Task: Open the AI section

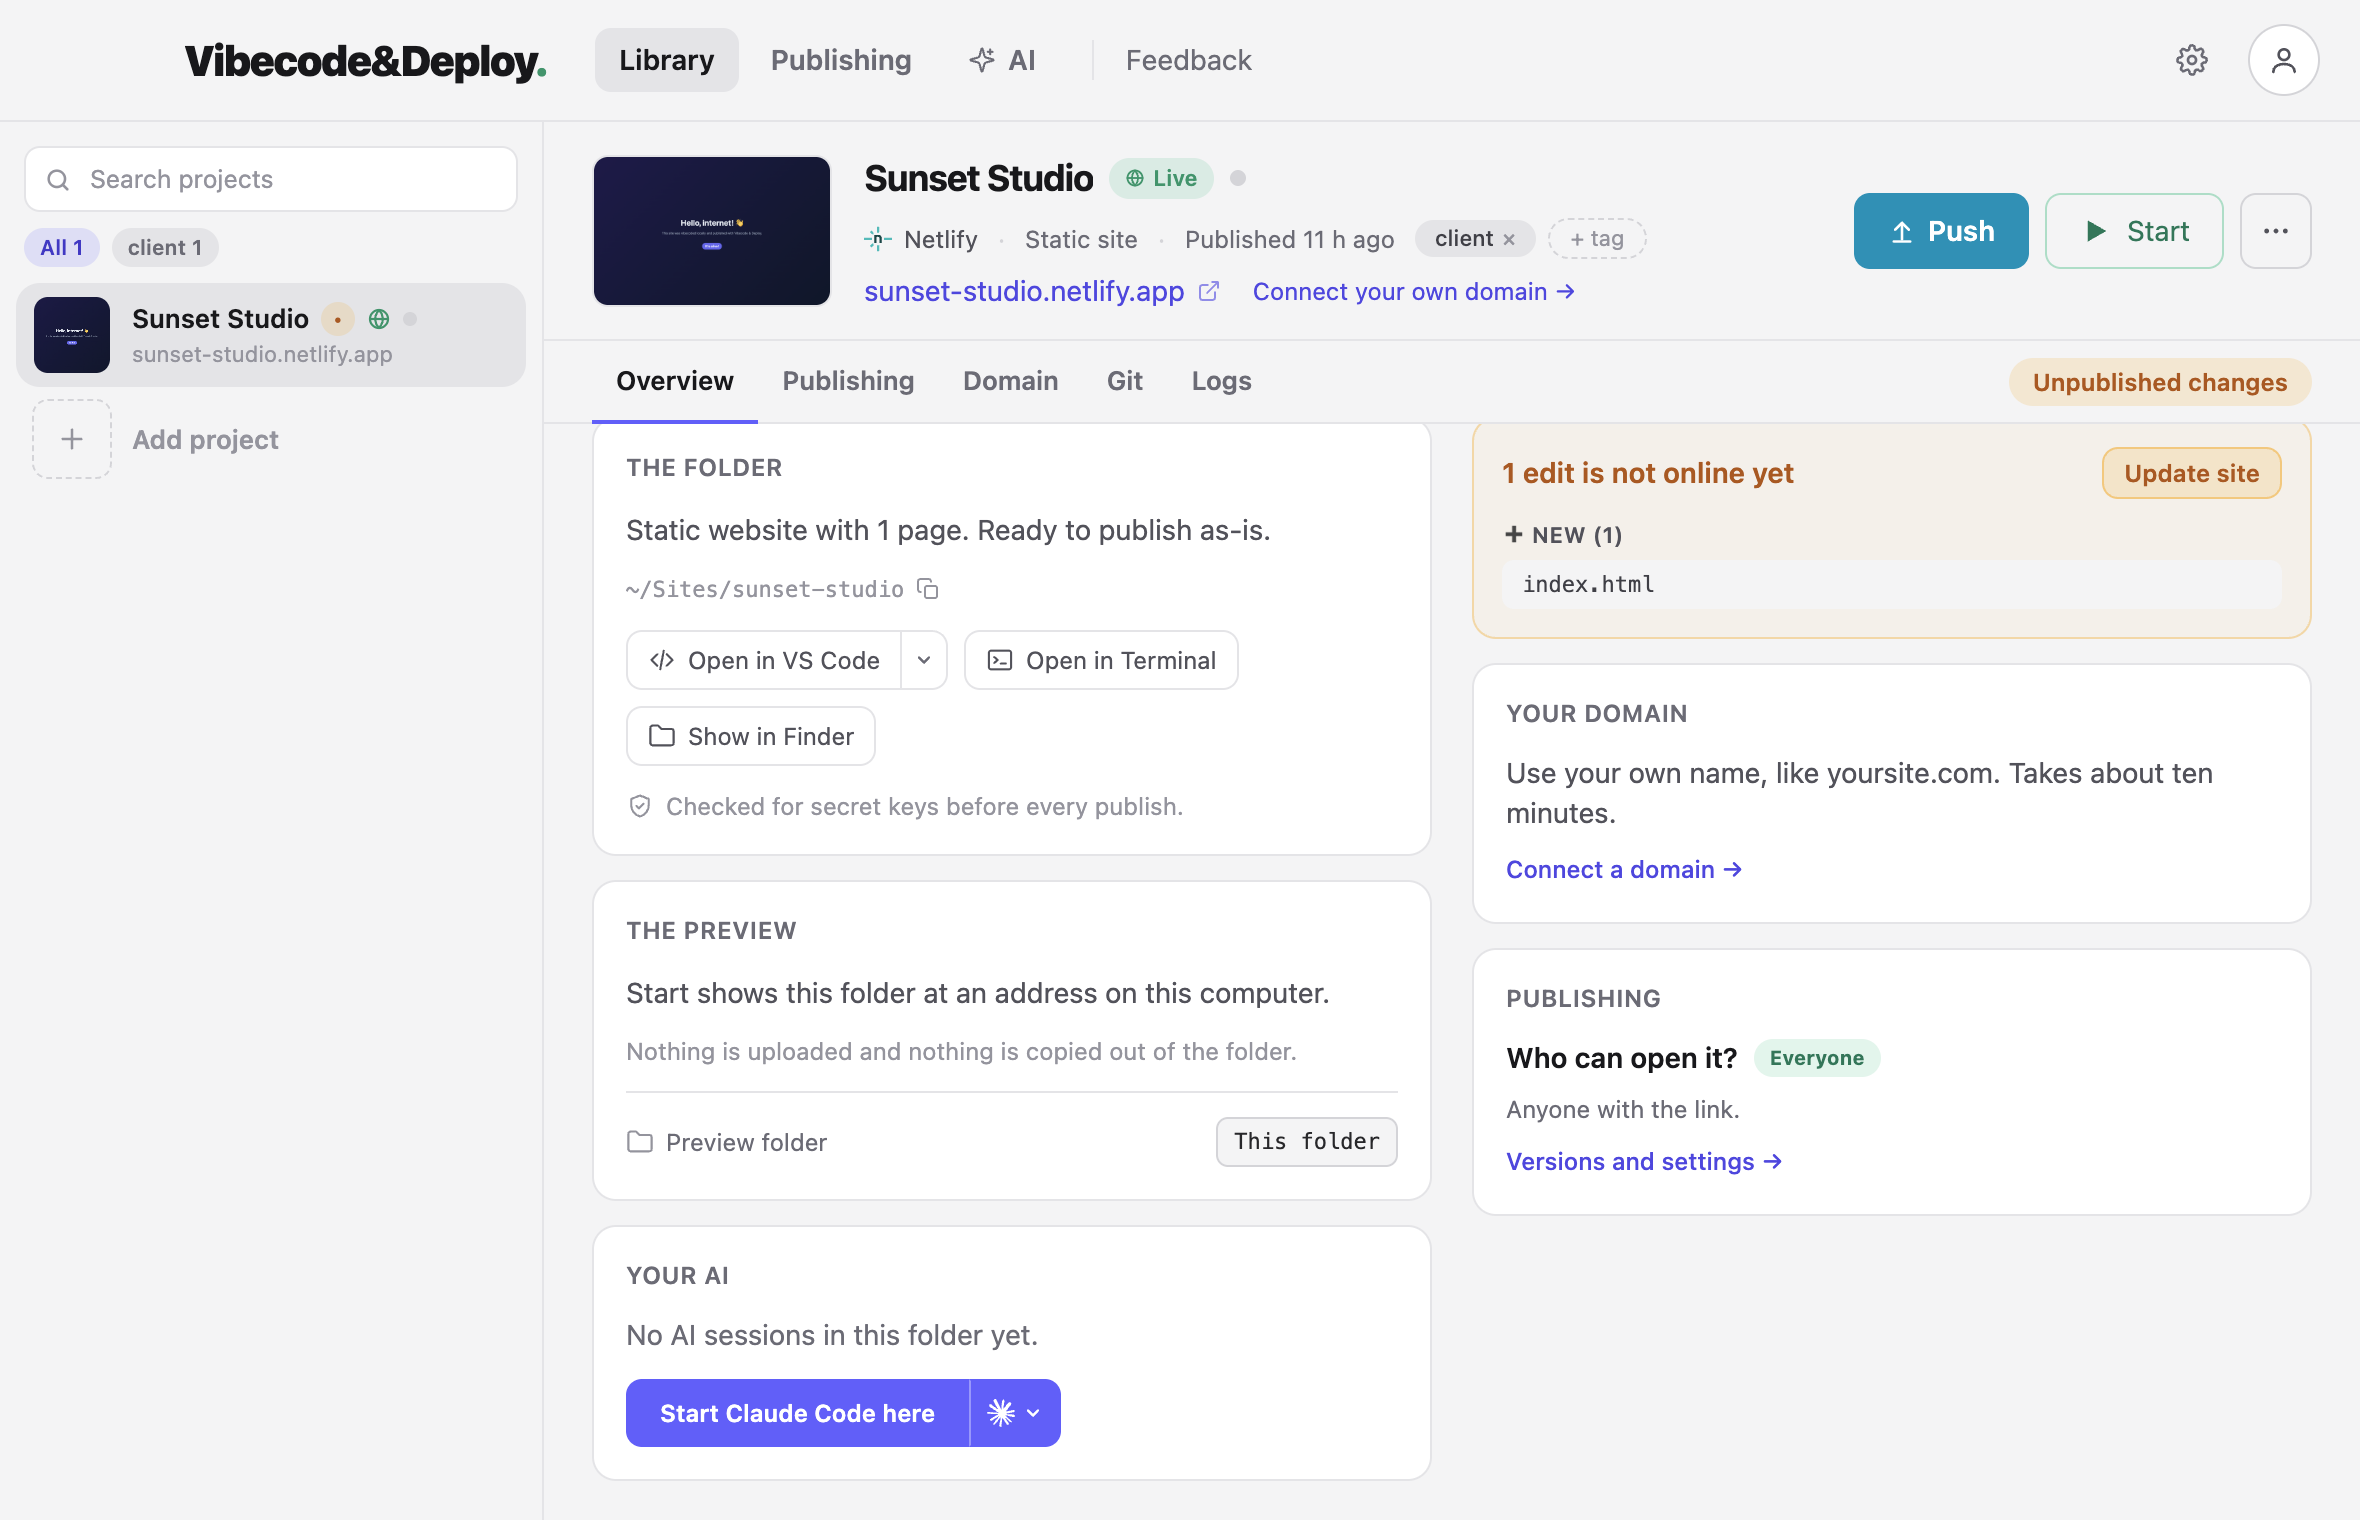Action: coord(1003,60)
